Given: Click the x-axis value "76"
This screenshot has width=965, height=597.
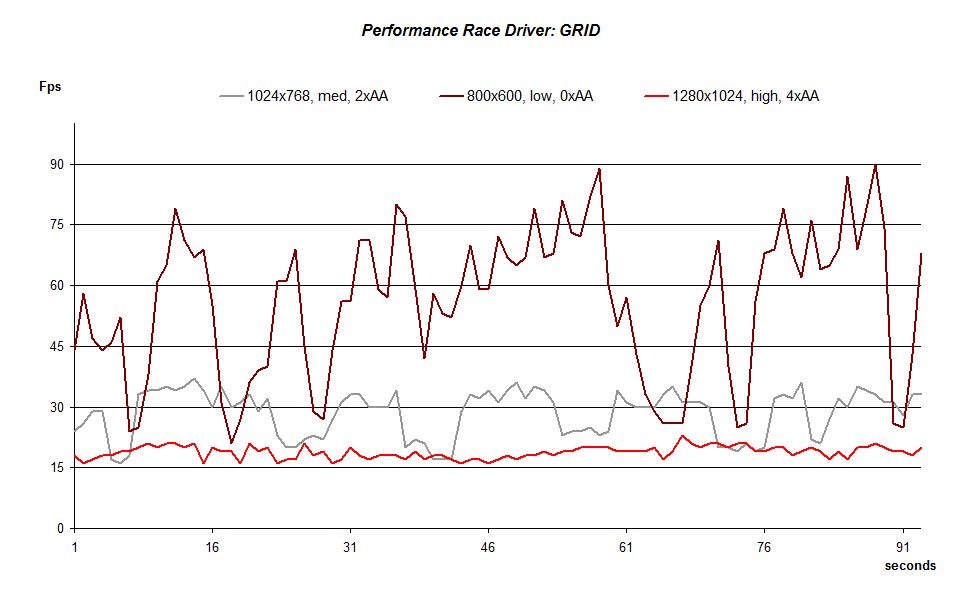Looking at the screenshot, I should (x=764, y=548).
